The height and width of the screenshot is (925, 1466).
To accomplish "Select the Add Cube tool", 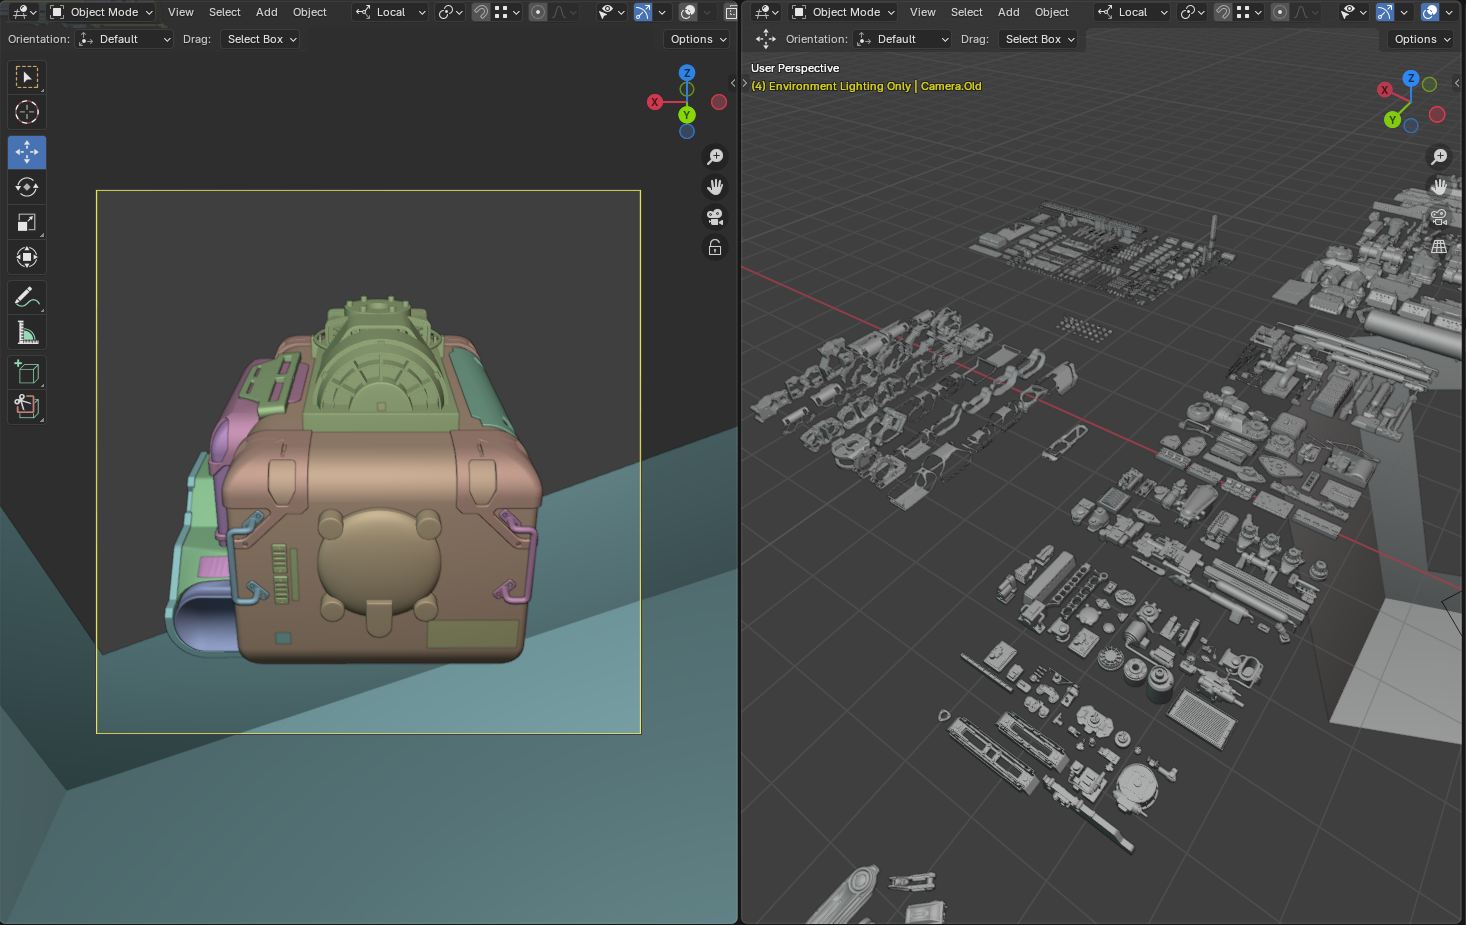I will 27,372.
